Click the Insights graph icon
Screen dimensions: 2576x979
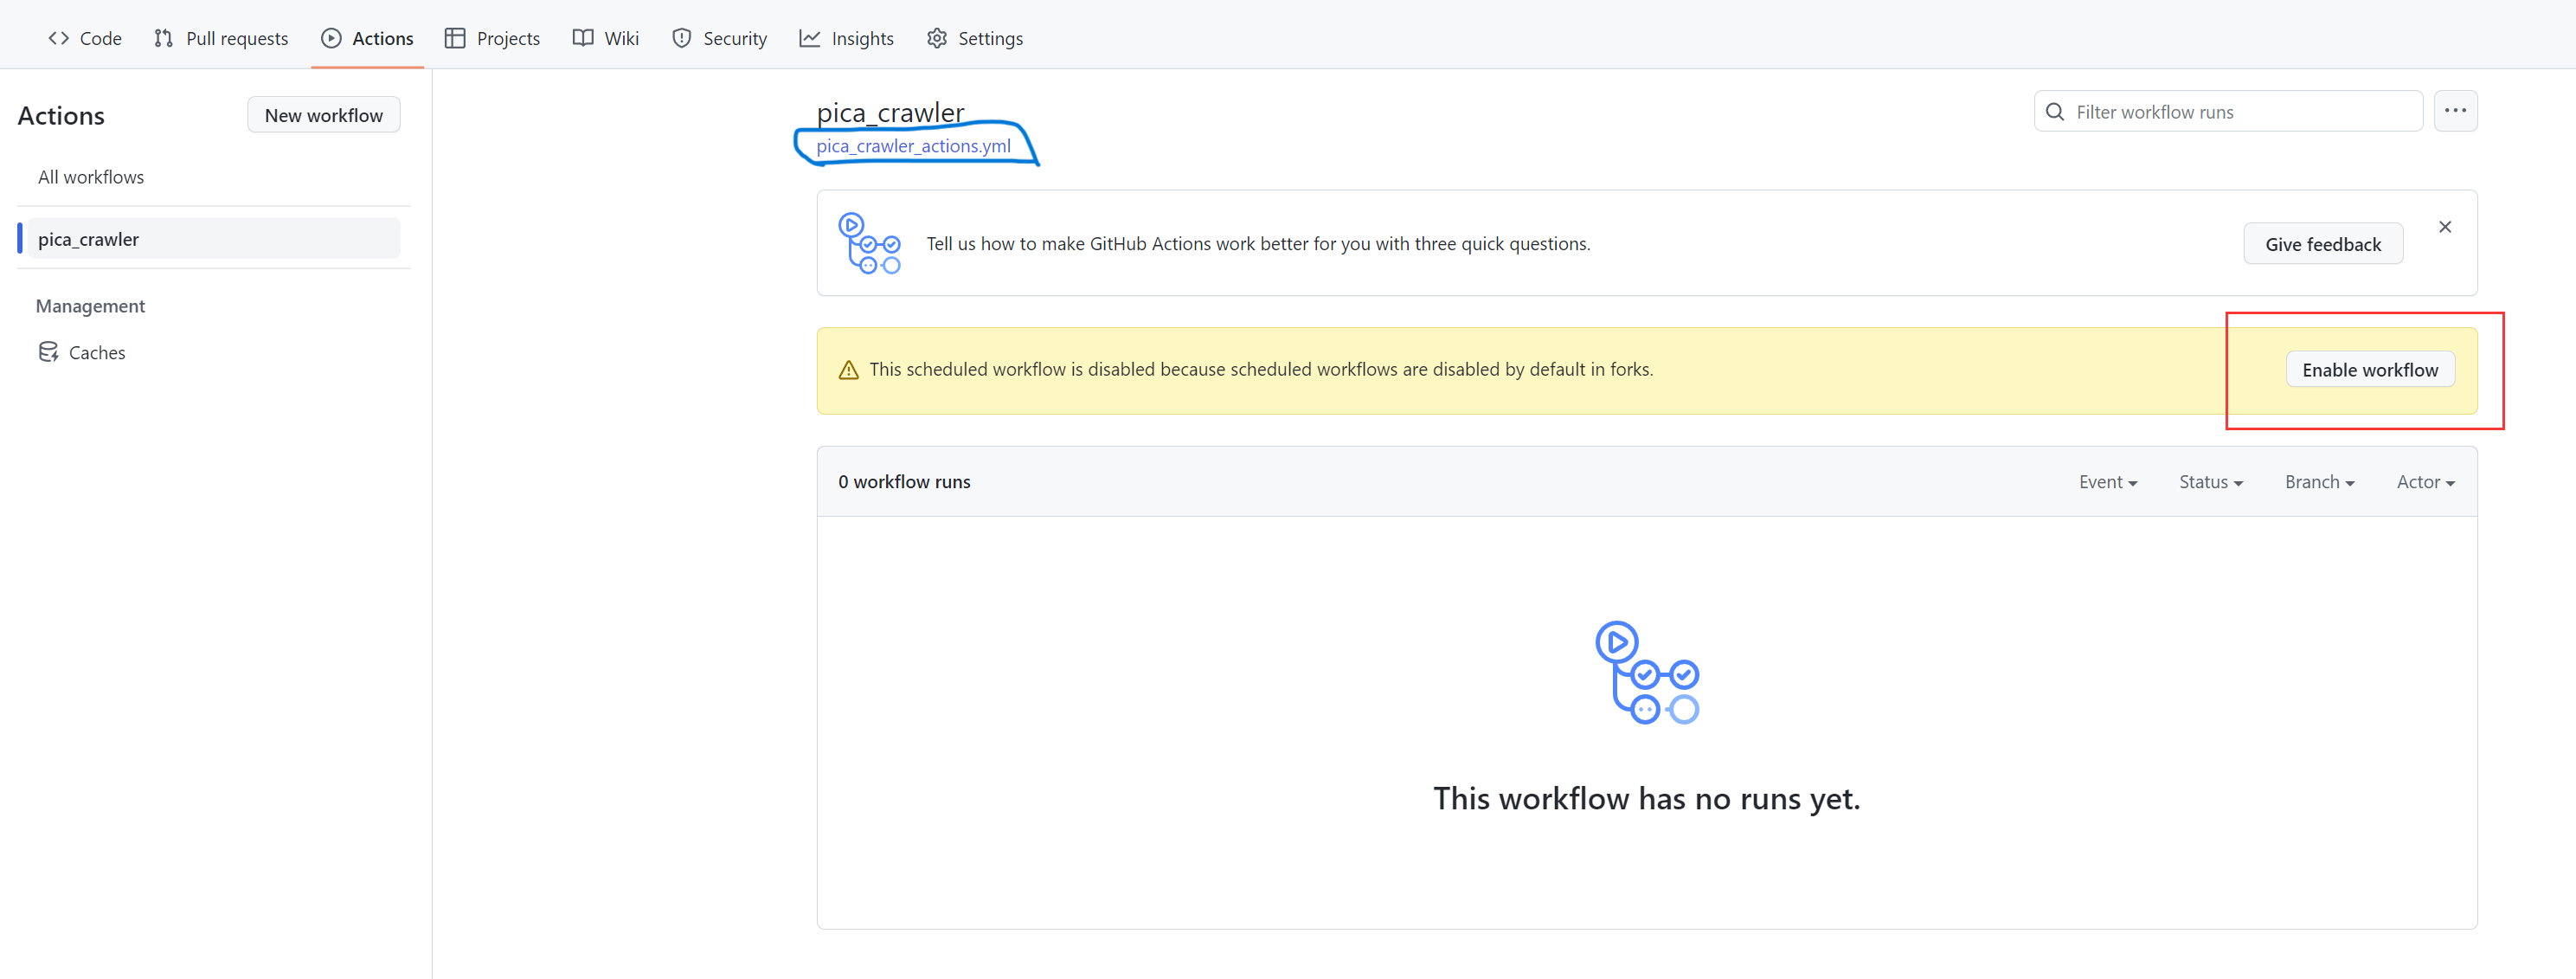pyautogui.click(x=809, y=38)
